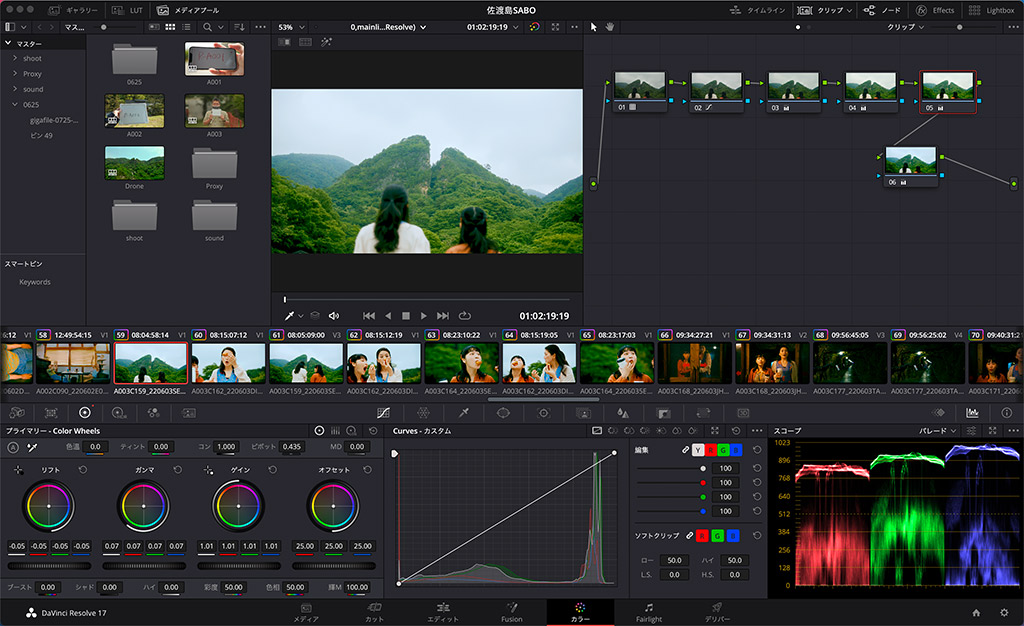The height and width of the screenshot is (626, 1024).
Task: Open the RGB Mixer palette icon
Action: click(x=153, y=413)
